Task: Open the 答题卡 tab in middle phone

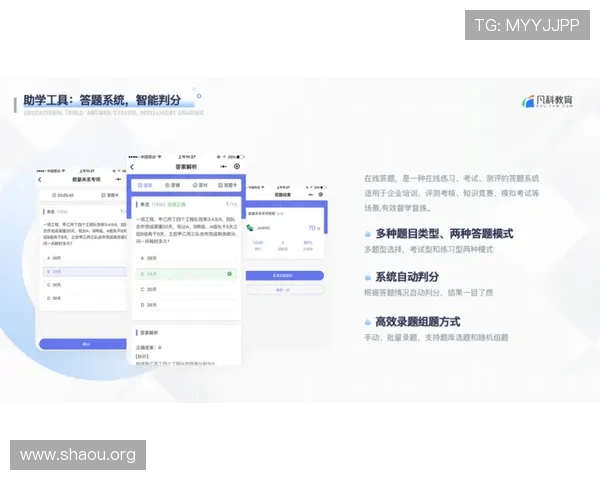Action: pyautogui.click(x=228, y=185)
